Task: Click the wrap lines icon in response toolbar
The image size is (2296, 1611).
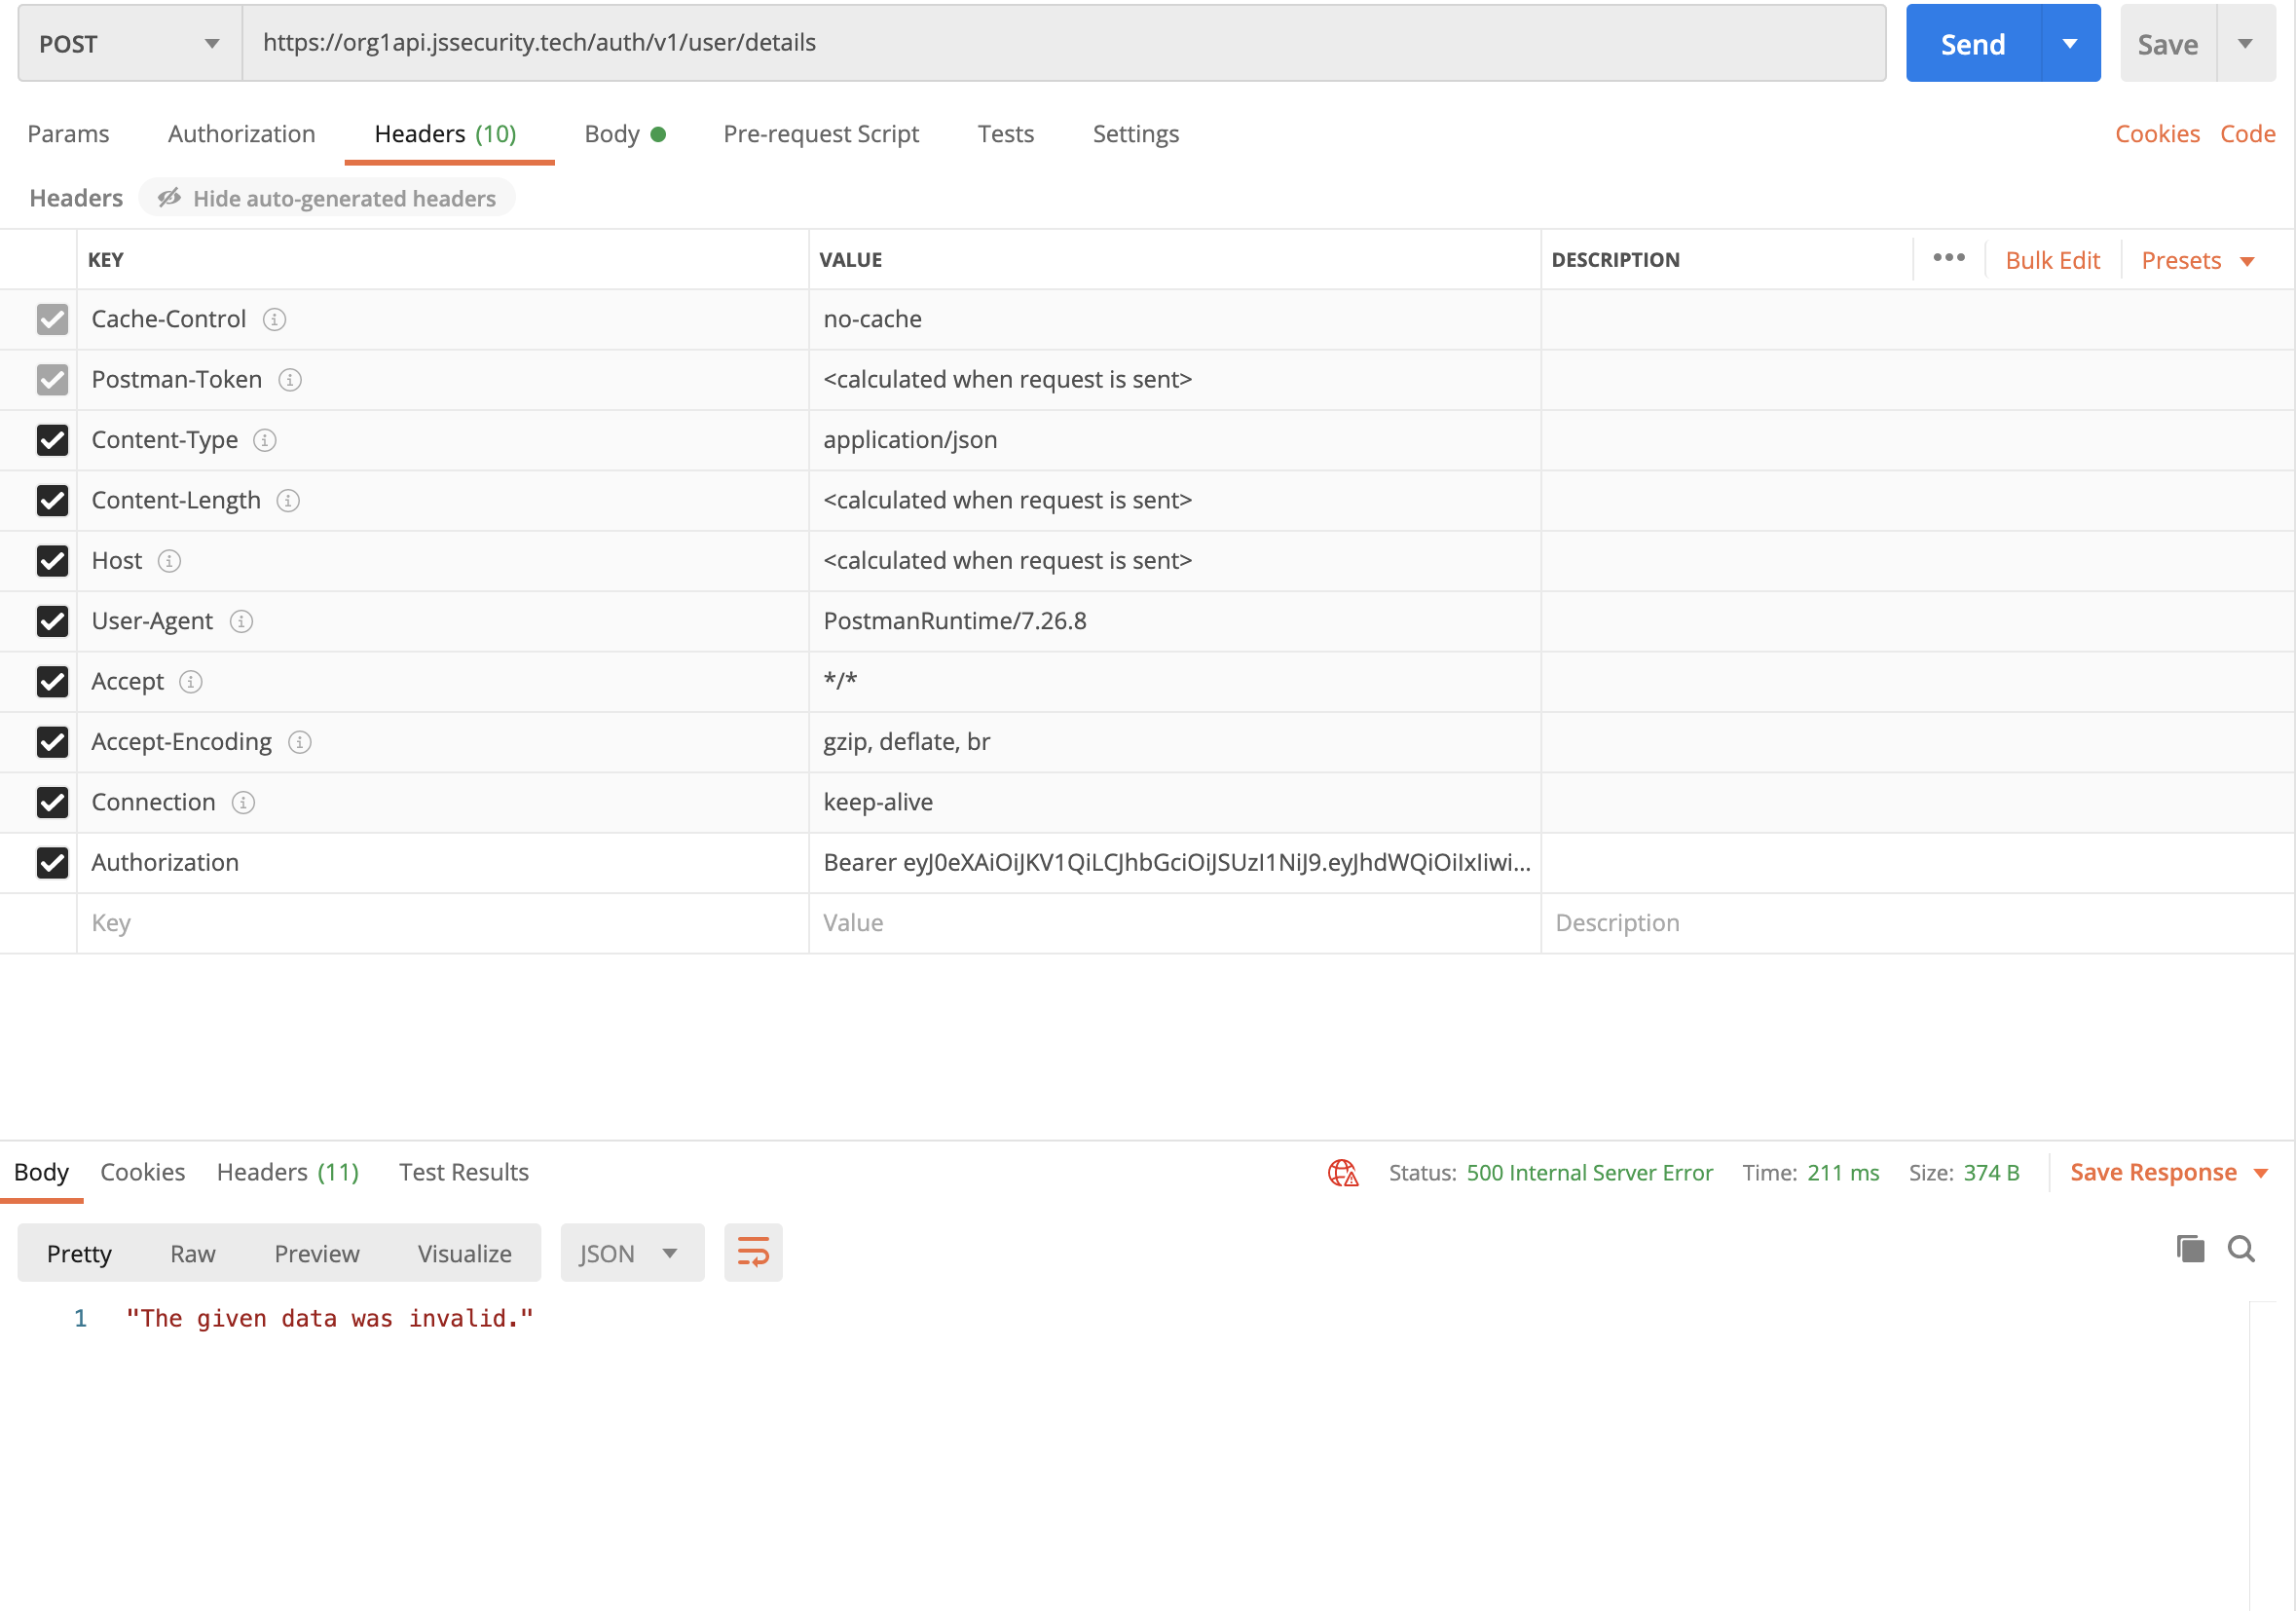Action: point(752,1252)
